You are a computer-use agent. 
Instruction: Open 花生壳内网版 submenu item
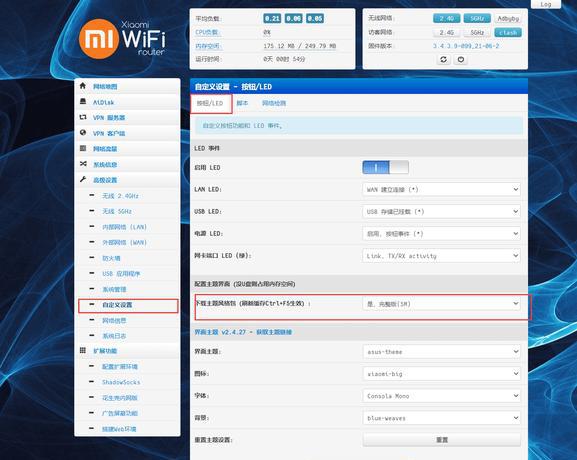[x=120, y=398]
